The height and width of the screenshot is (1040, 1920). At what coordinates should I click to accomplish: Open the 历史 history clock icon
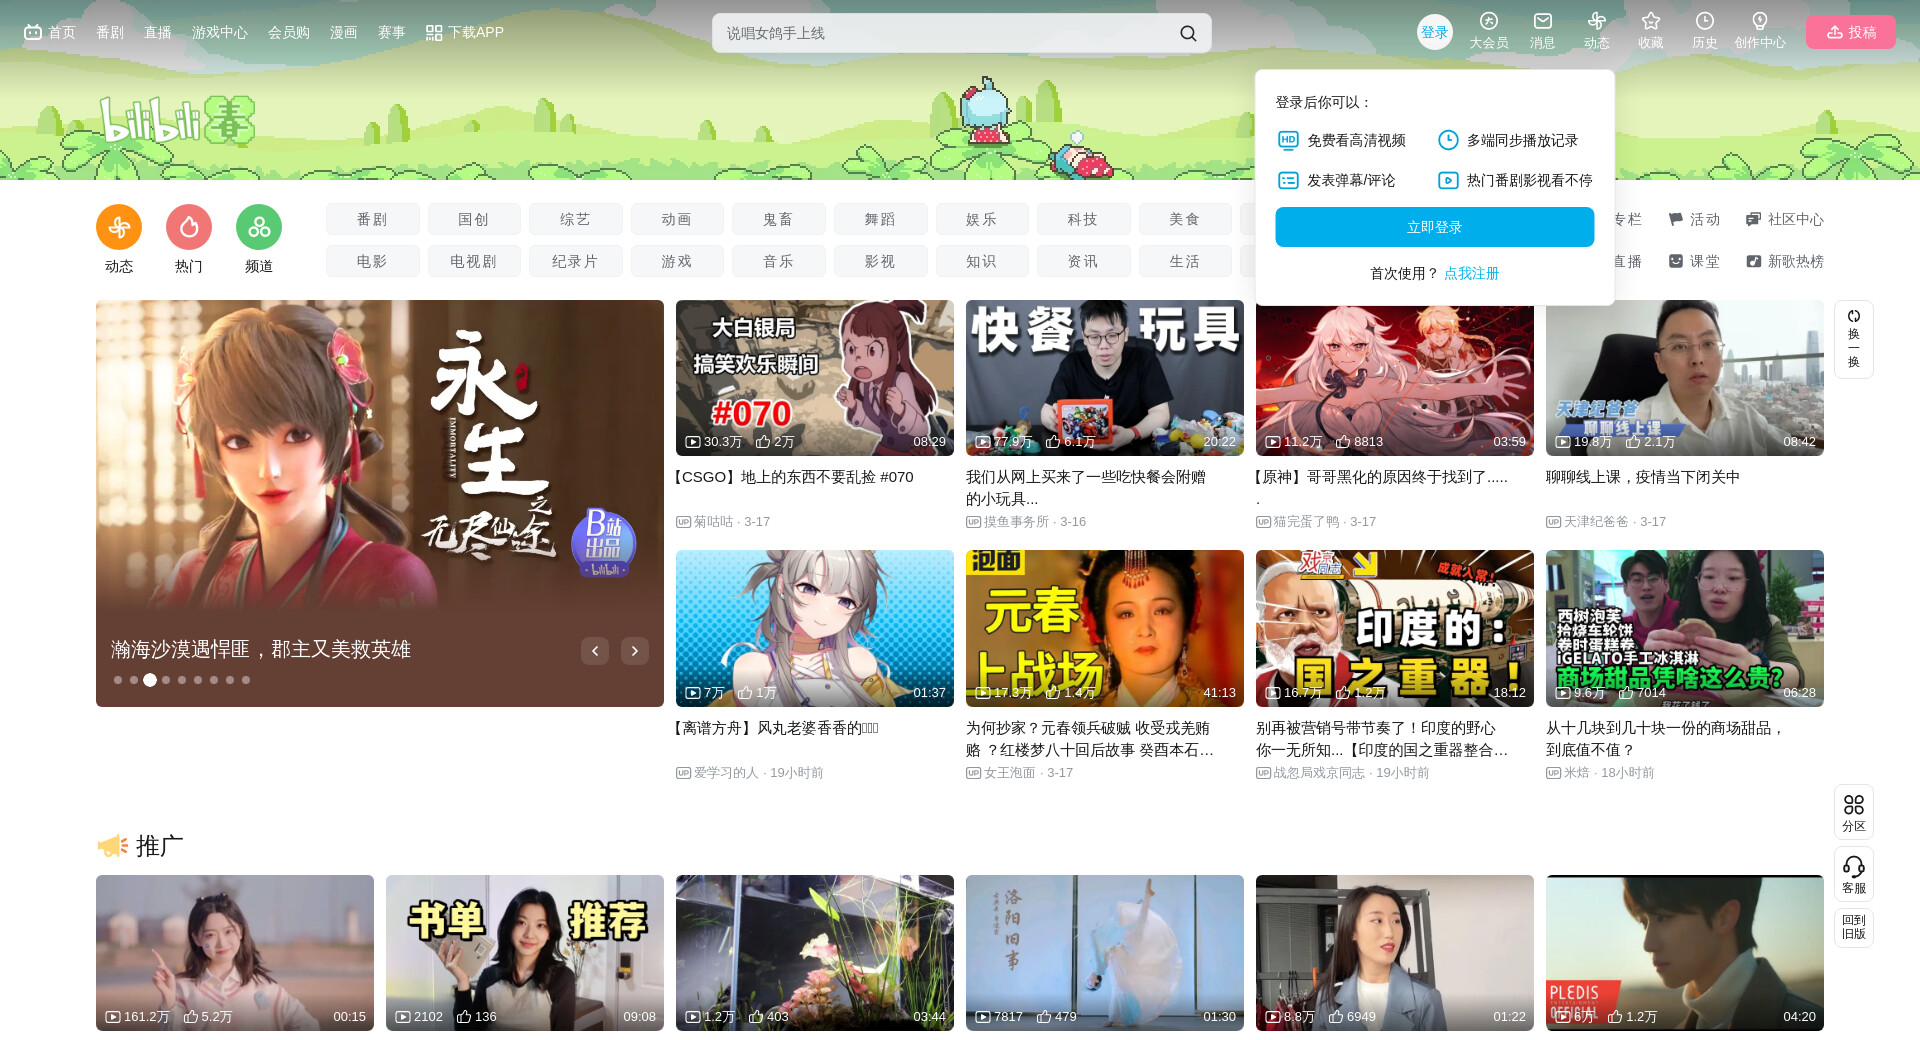pos(1704,23)
